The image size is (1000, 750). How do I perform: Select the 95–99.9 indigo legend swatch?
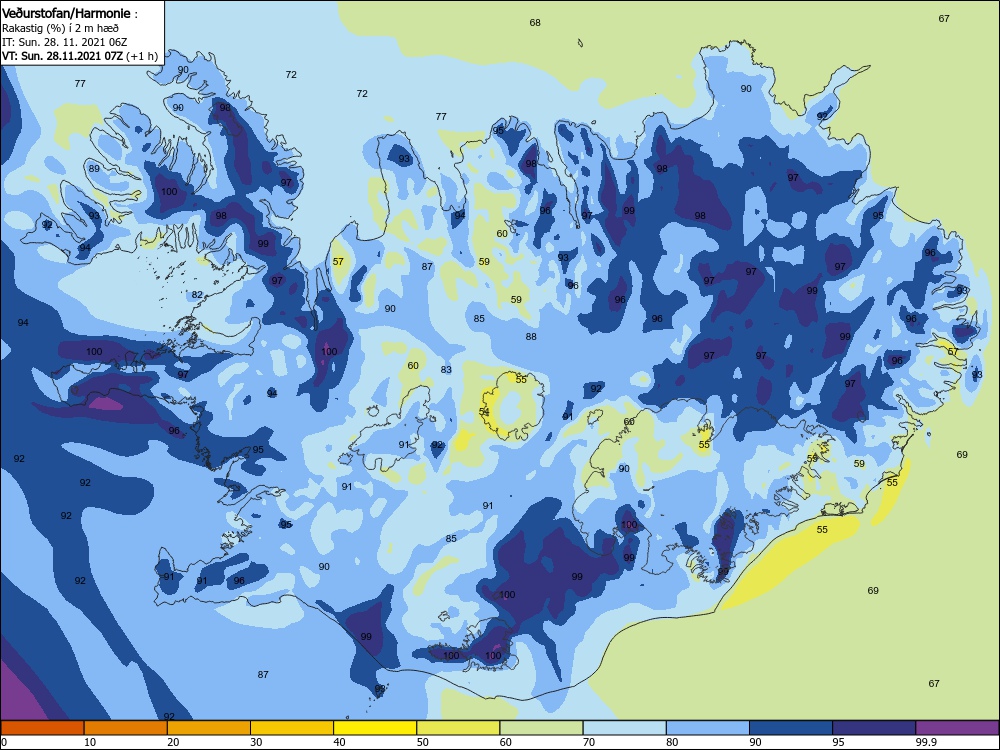(x=874, y=728)
